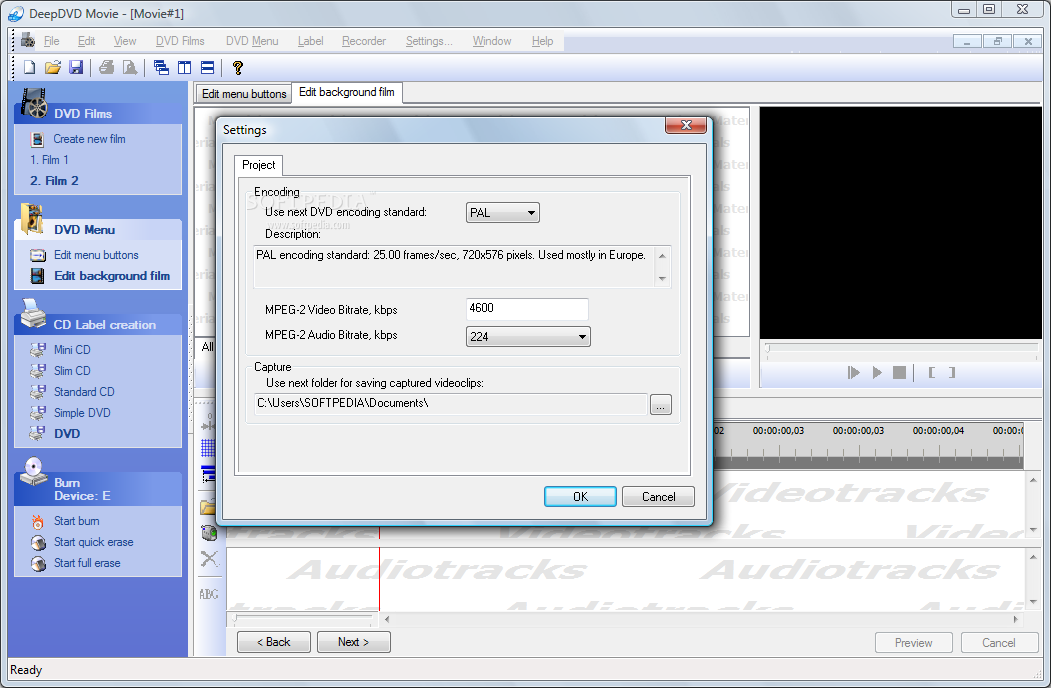Click the Cascade windows toolbar icon
The width and height of the screenshot is (1051, 688).
point(161,67)
